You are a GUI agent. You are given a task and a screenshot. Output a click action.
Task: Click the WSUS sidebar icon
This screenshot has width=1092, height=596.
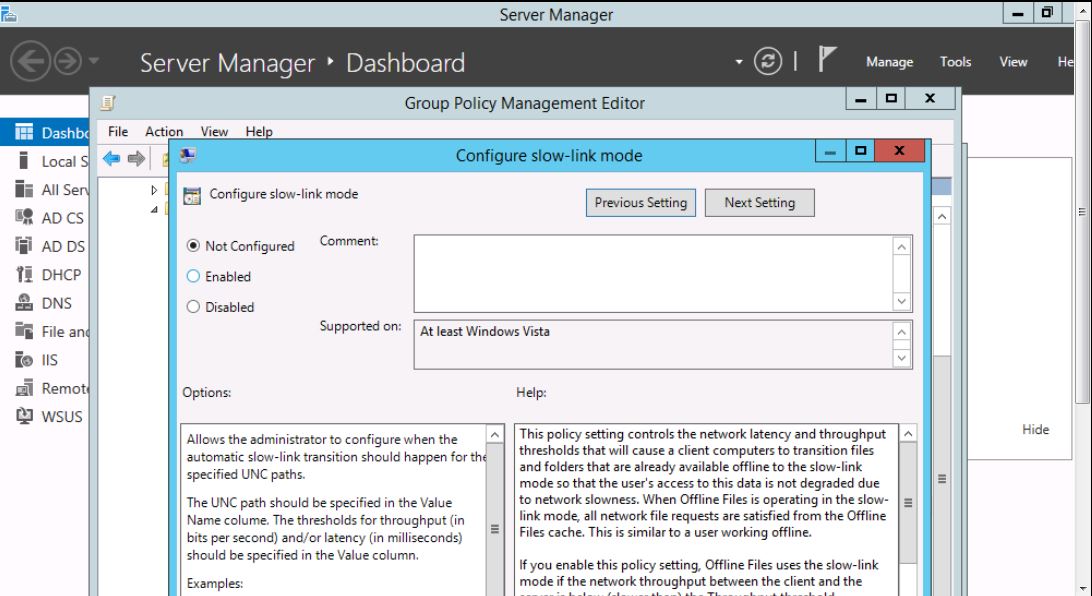[x=26, y=417]
